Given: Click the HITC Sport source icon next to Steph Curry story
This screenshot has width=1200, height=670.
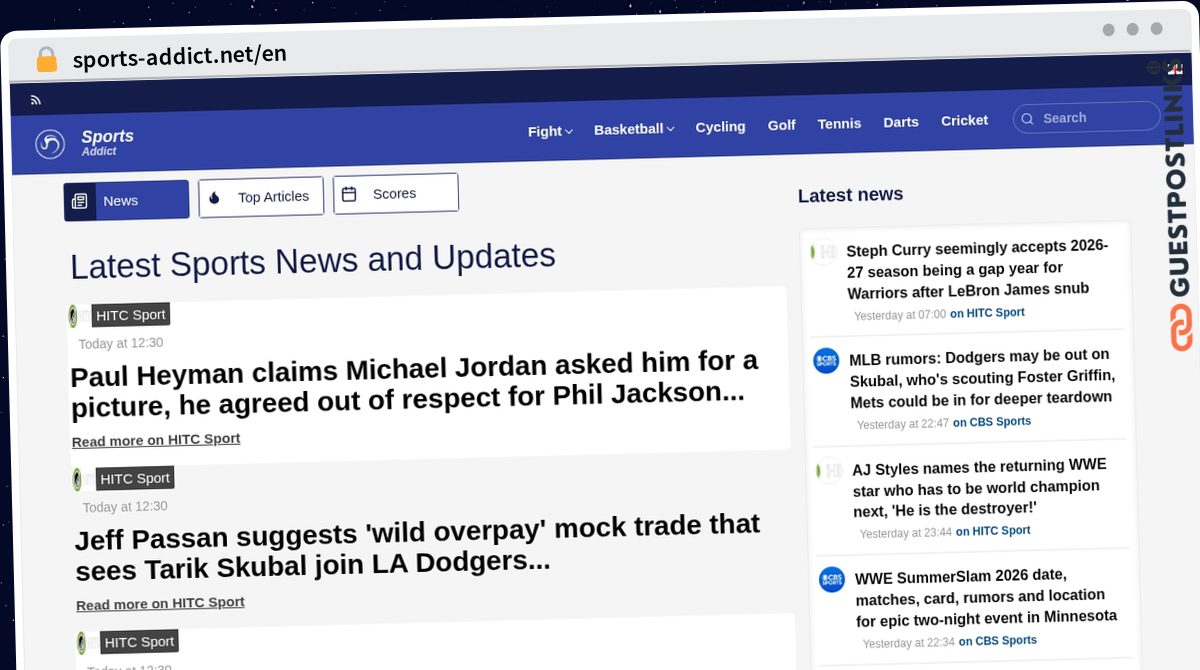Looking at the screenshot, I should tap(825, 252).
